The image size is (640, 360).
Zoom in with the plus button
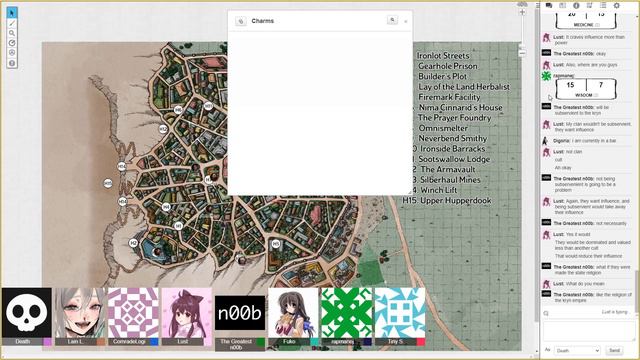point(522,12)
